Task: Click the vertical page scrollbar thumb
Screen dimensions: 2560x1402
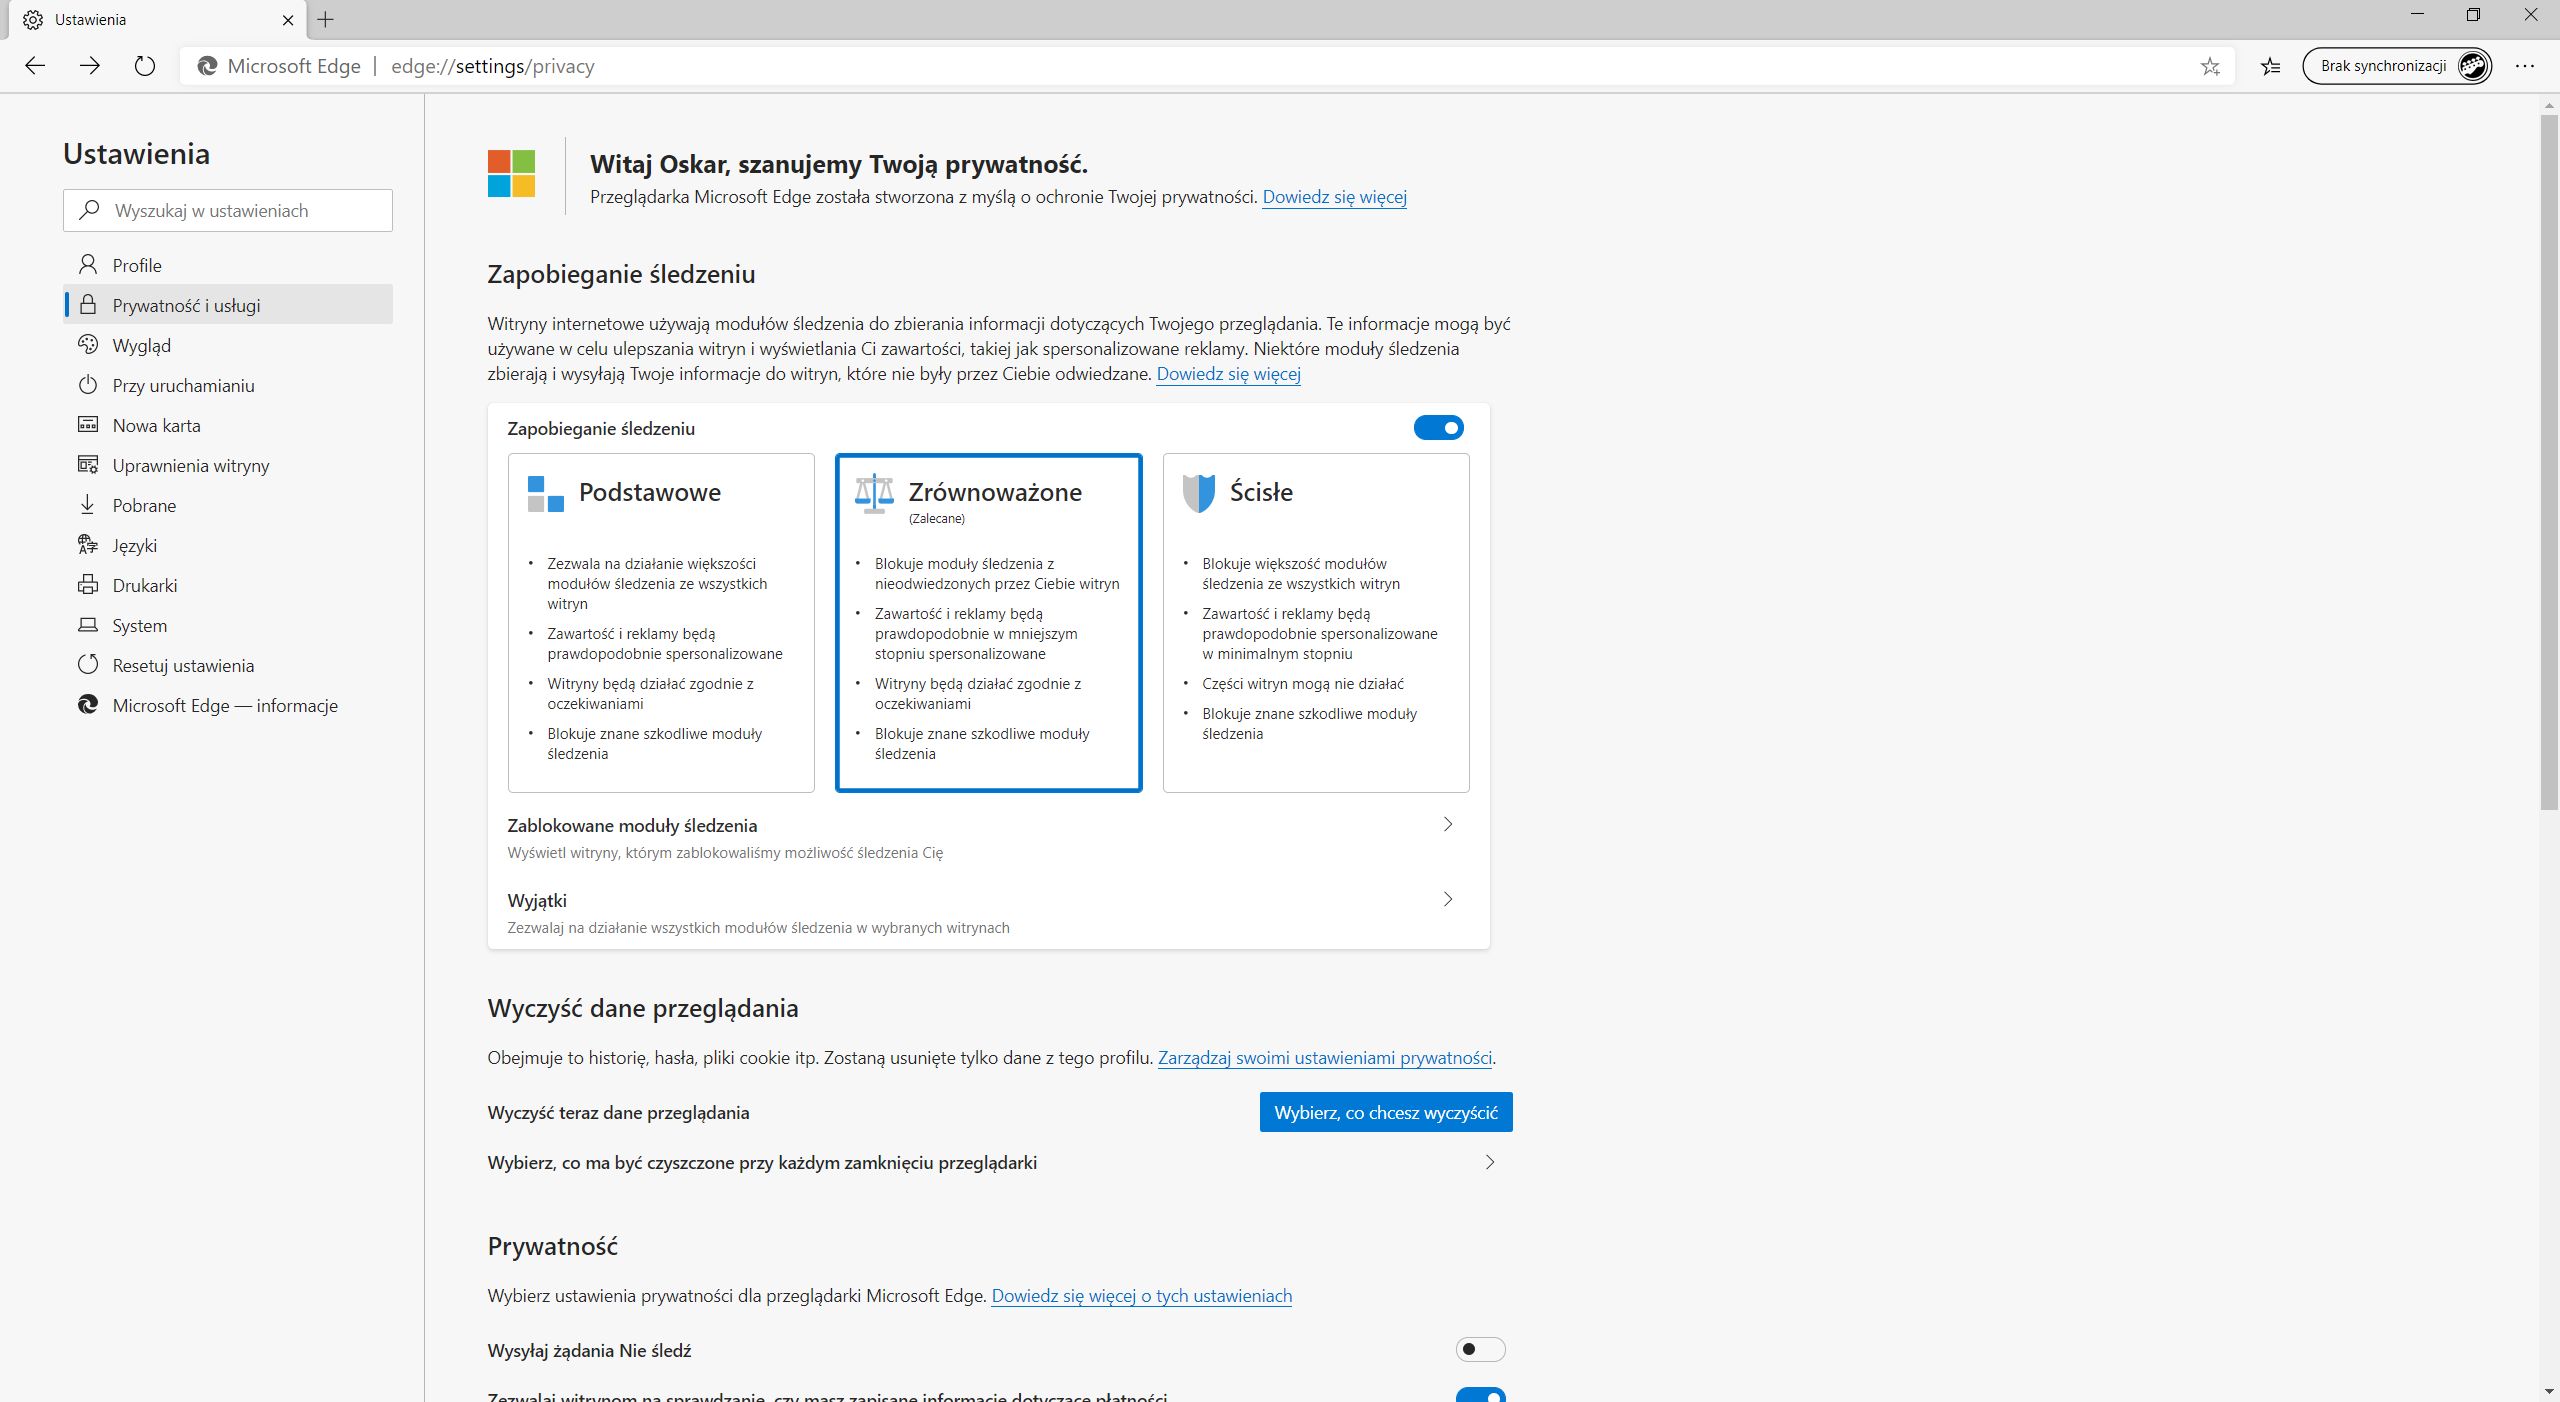Action: point(2549,460)
